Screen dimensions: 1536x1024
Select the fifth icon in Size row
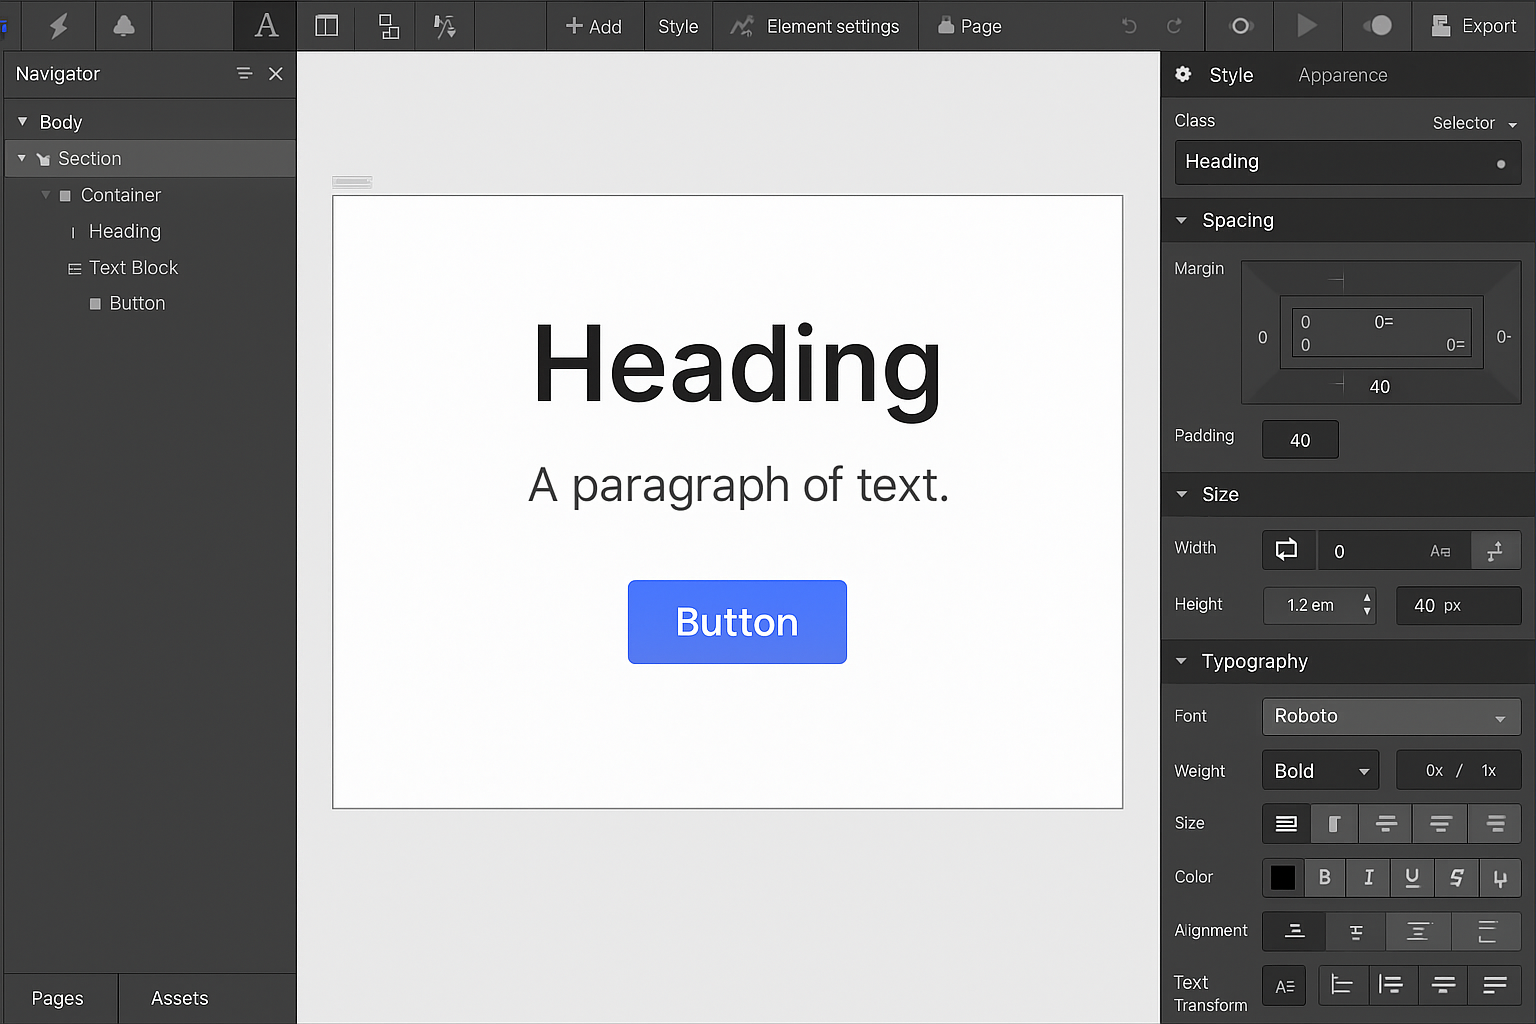[x=1495, y=823]
